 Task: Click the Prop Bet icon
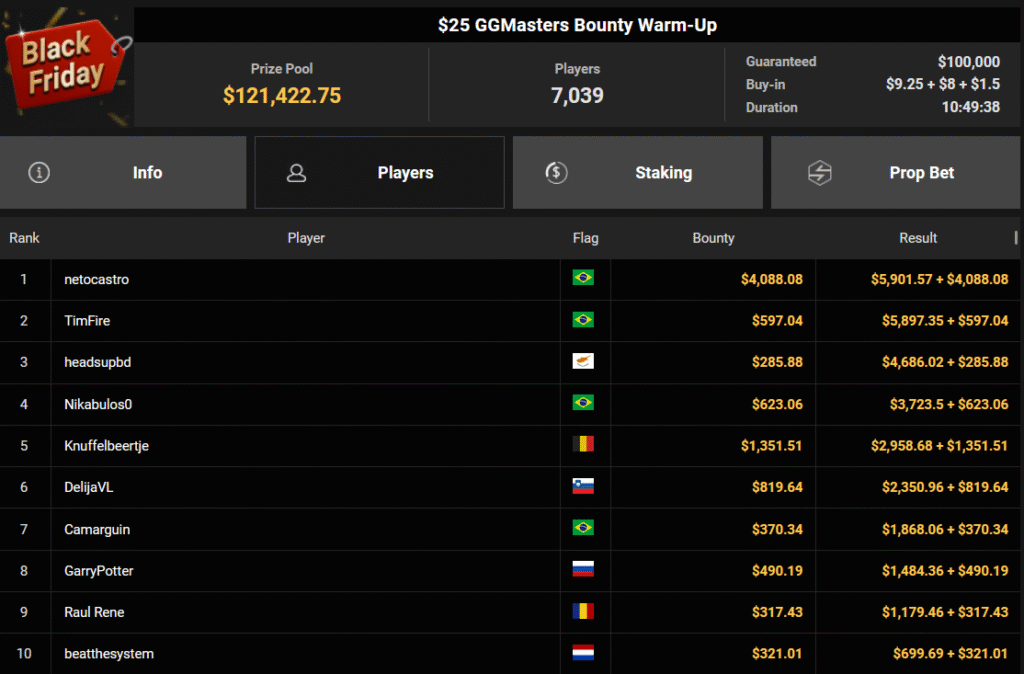pyautogui.click(x=820, y=173)
